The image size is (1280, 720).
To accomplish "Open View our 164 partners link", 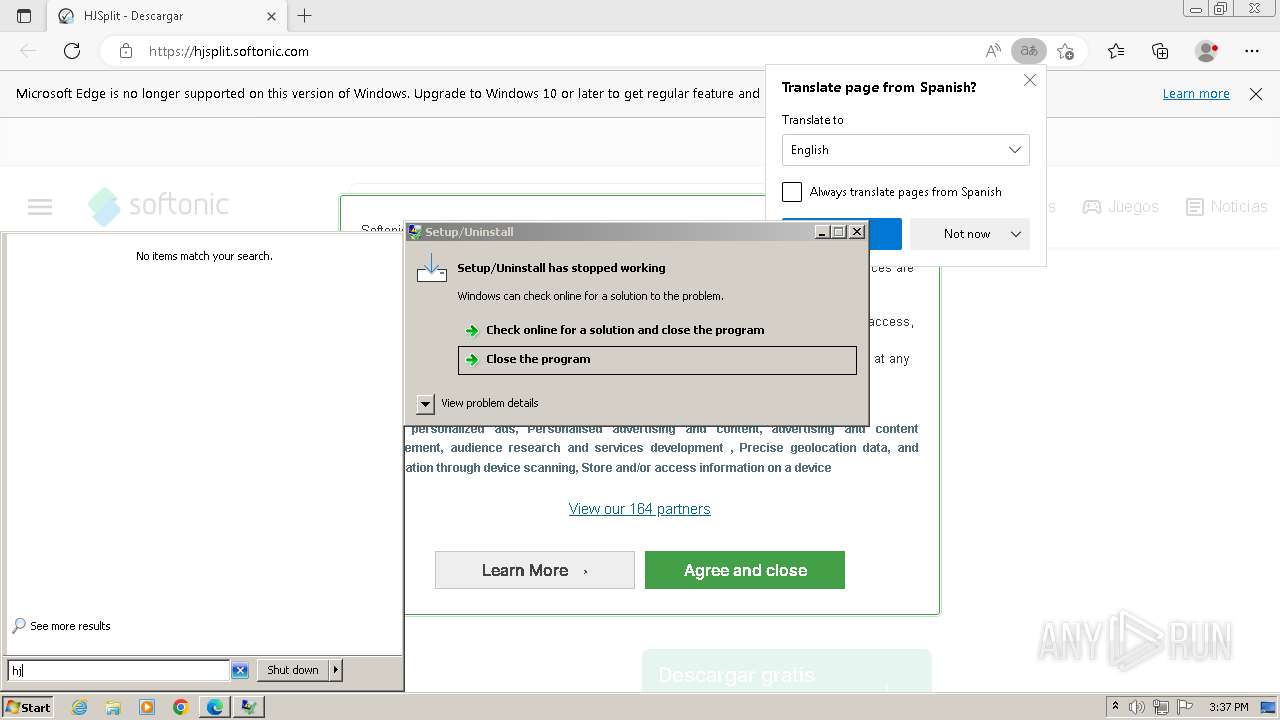I will point(640,509).
